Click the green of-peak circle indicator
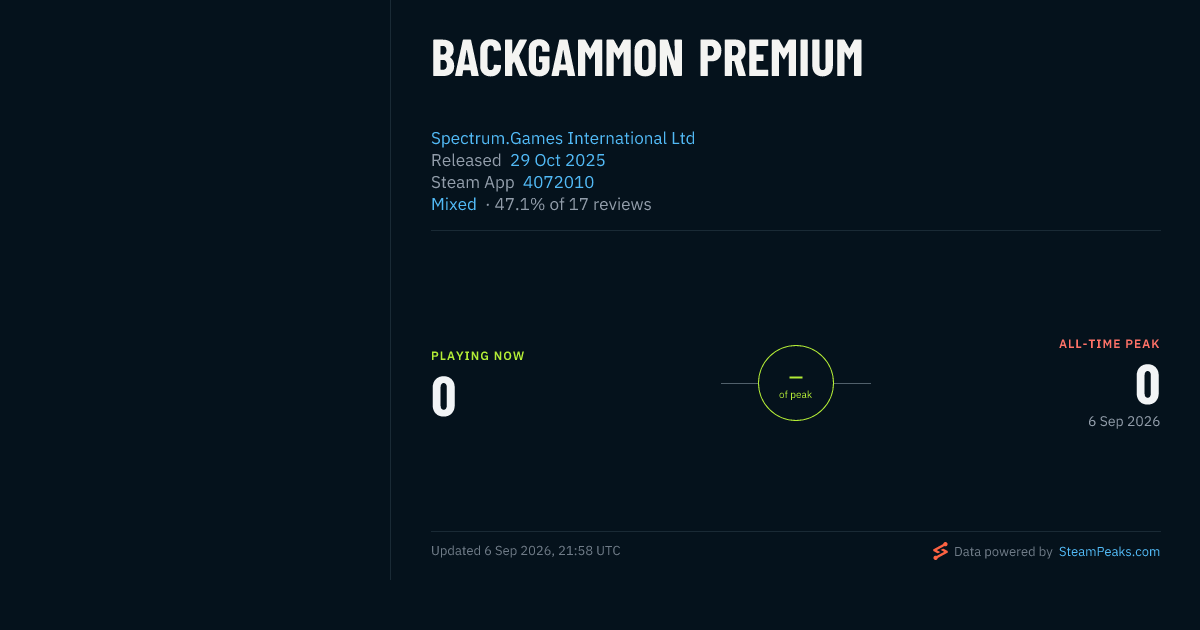 click(796, 383)
